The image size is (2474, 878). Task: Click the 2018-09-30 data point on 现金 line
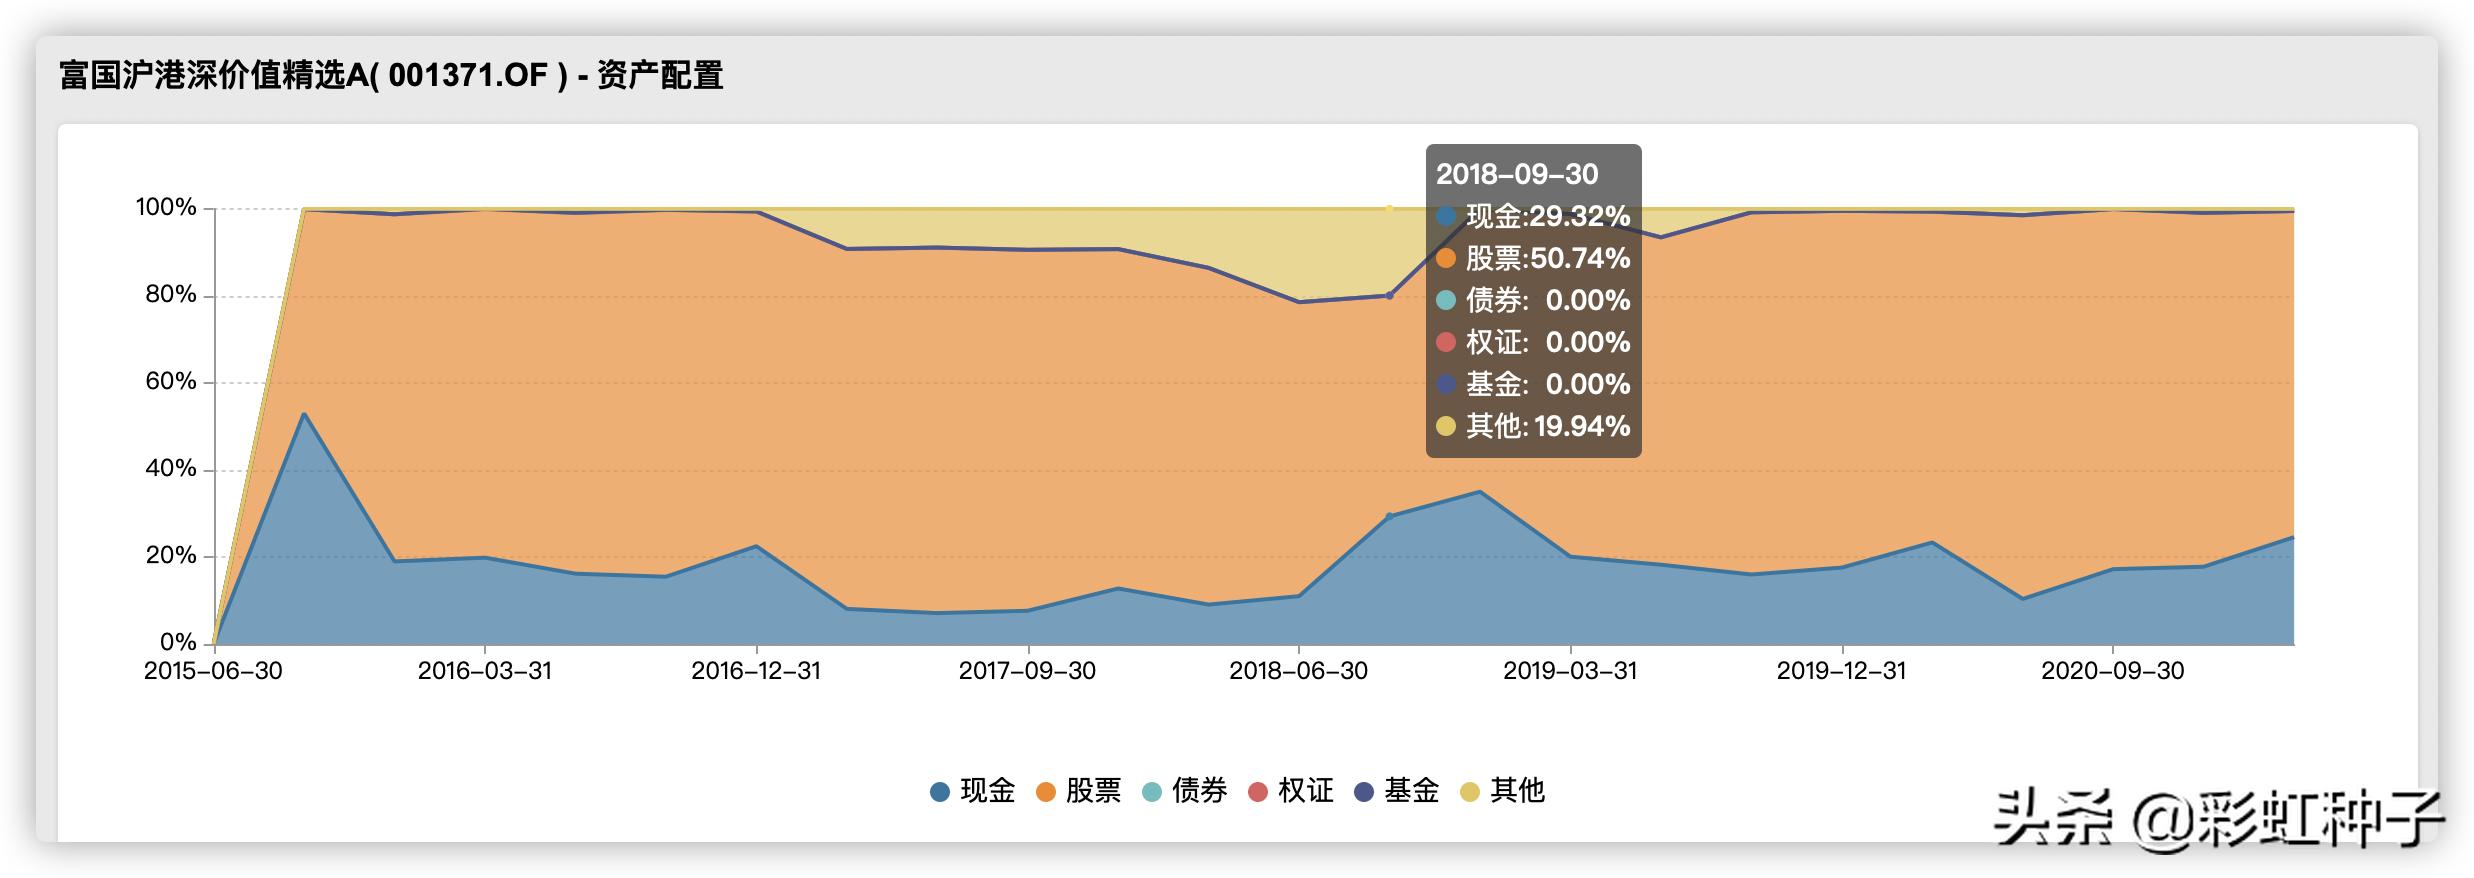(1389, 516)
